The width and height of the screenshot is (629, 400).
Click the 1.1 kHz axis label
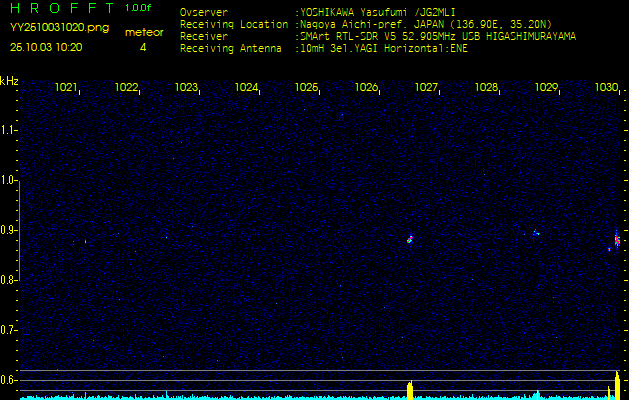[9, 130]
